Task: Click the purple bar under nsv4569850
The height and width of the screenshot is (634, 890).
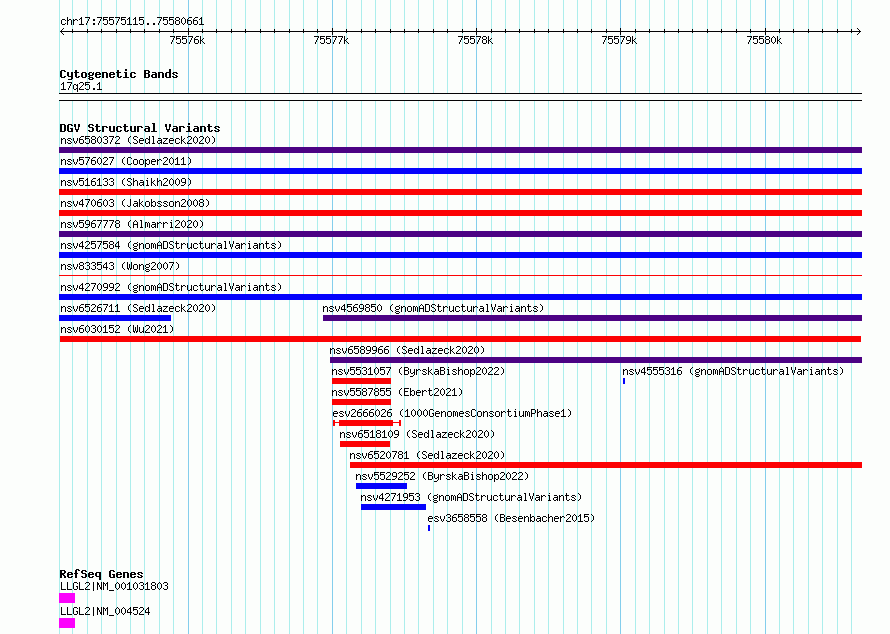Action: (x=593, y=318)
